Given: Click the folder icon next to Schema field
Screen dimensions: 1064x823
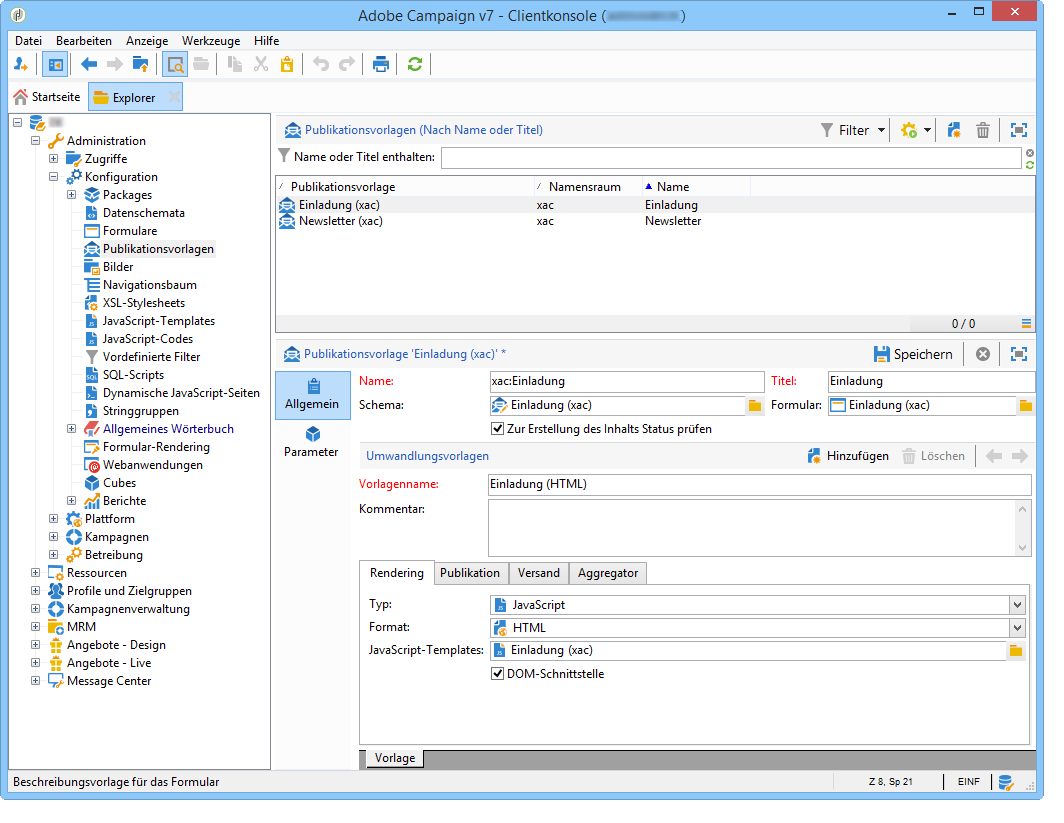Looking at the screenshot, I should (x=755, y=406).
